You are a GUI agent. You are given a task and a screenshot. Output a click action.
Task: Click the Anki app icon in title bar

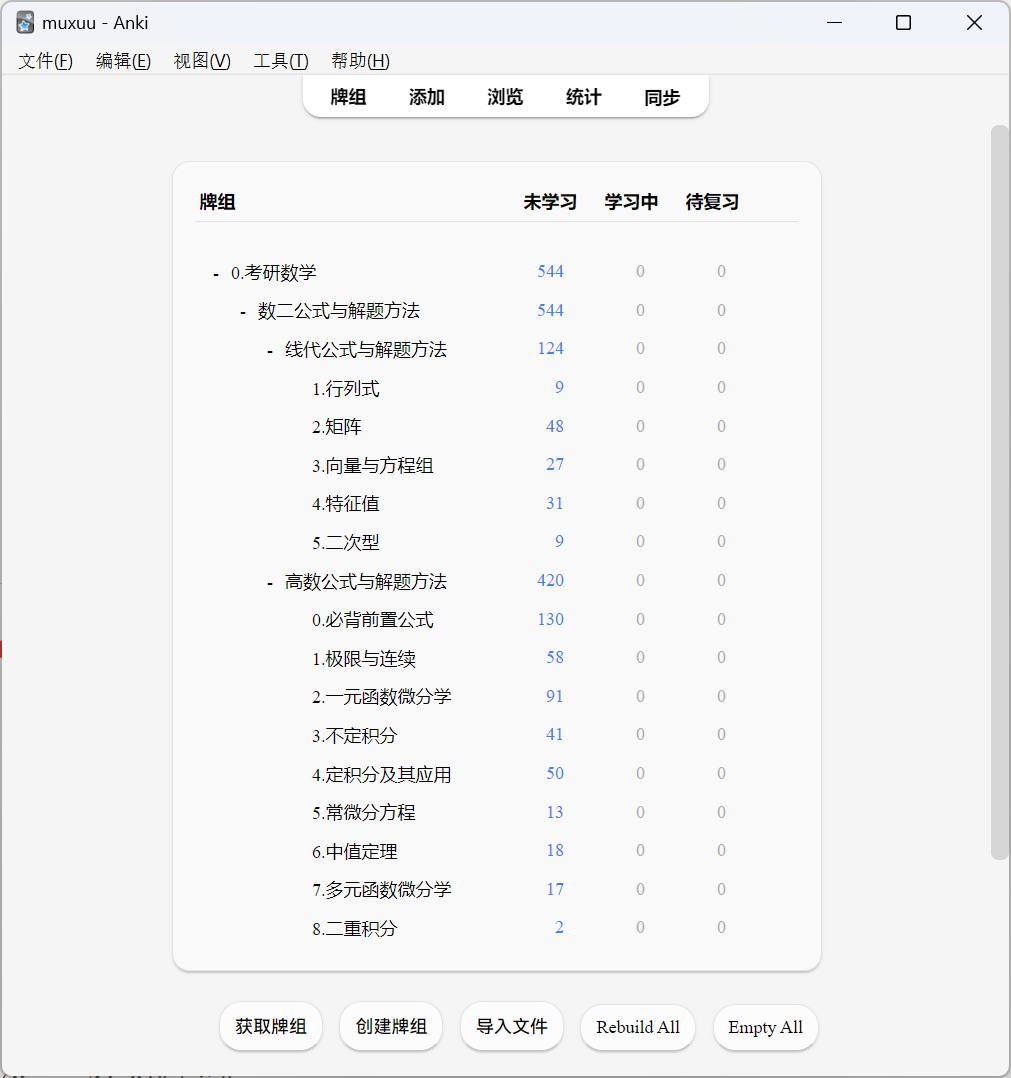click(x=25, y=23)
